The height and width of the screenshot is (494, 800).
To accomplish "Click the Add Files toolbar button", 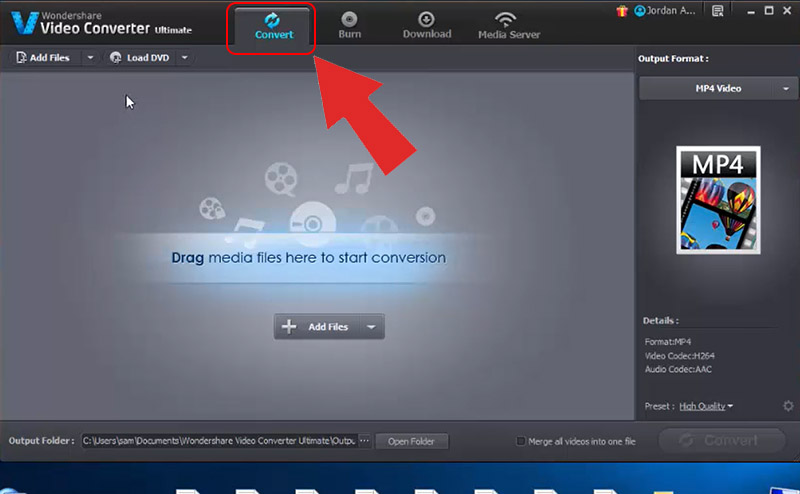I will pos(44,58).
